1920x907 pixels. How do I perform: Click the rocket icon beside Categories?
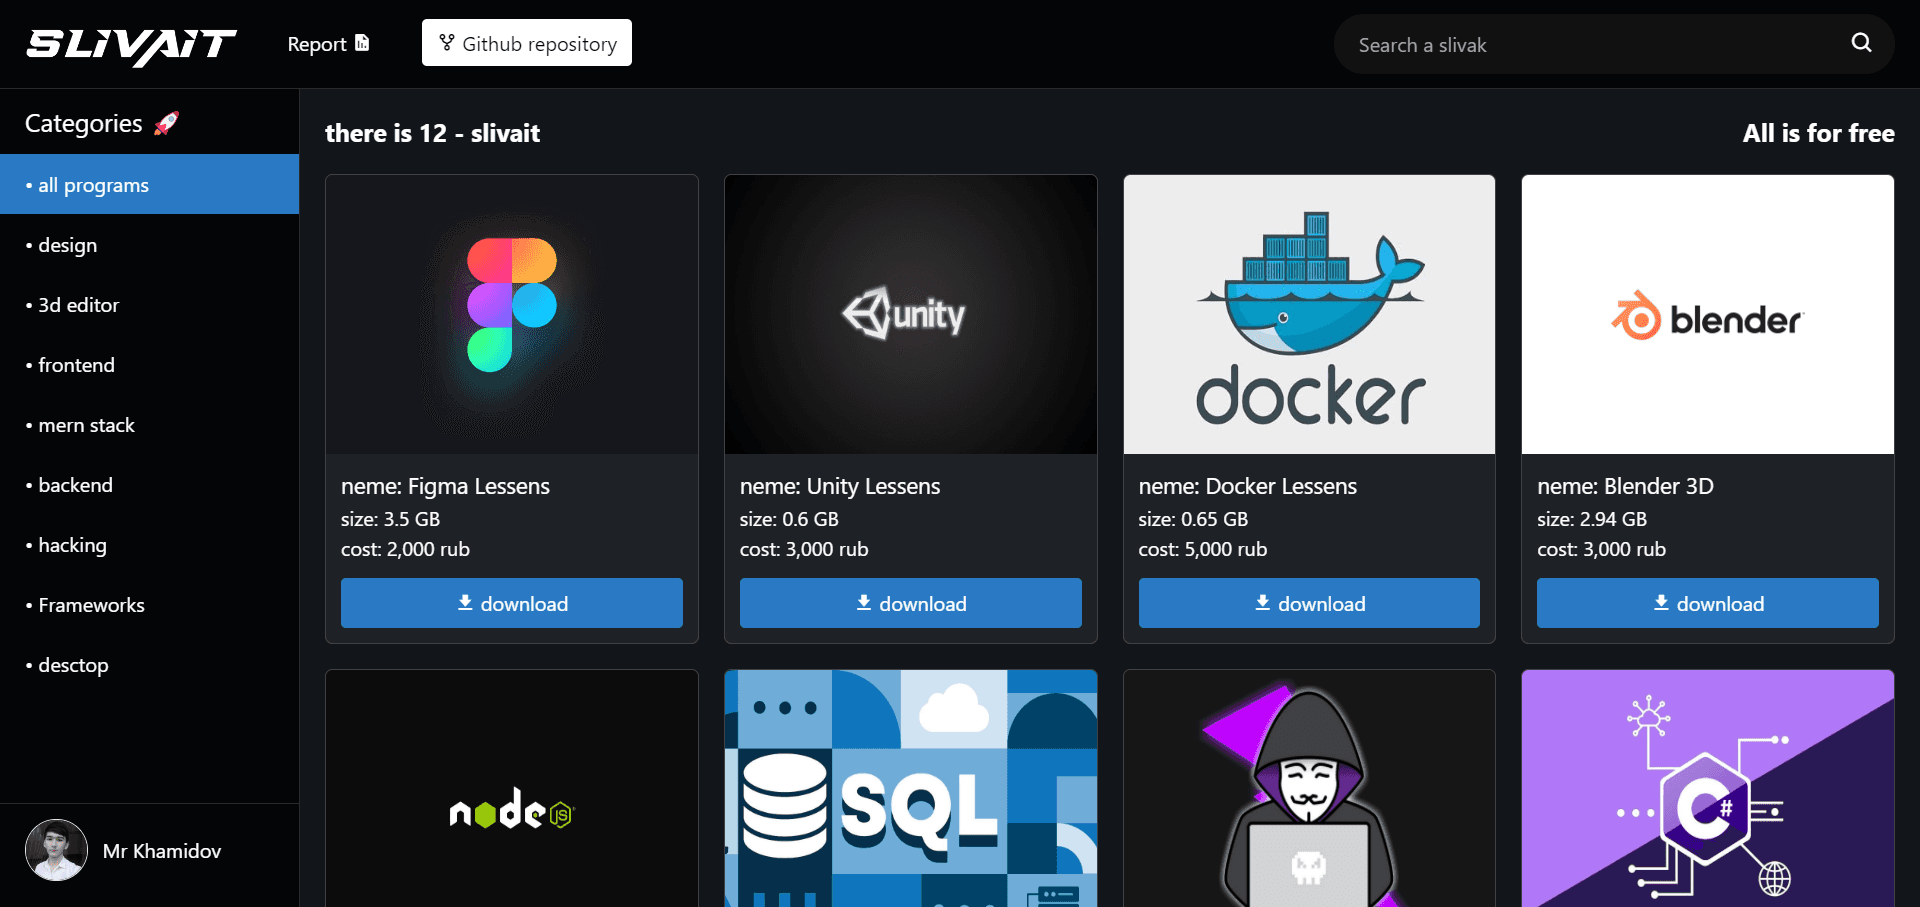167,123
